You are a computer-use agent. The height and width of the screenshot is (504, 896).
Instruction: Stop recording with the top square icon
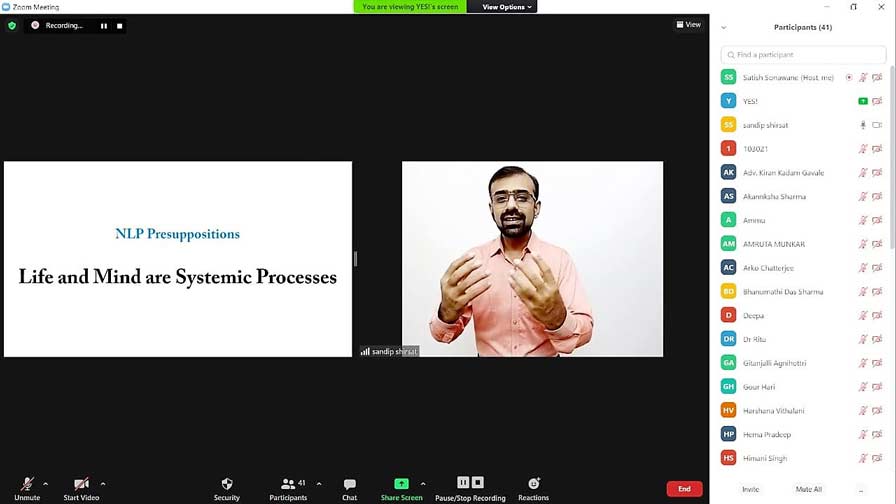click(x=119, y=26)
